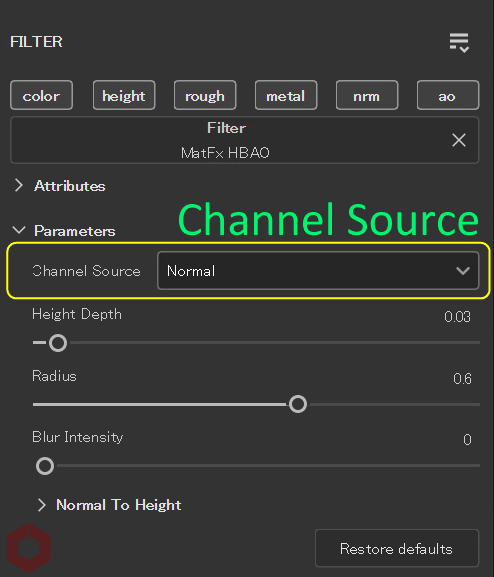Click the red hexagon logo icon
494x577 pixels.
[29, 548]
